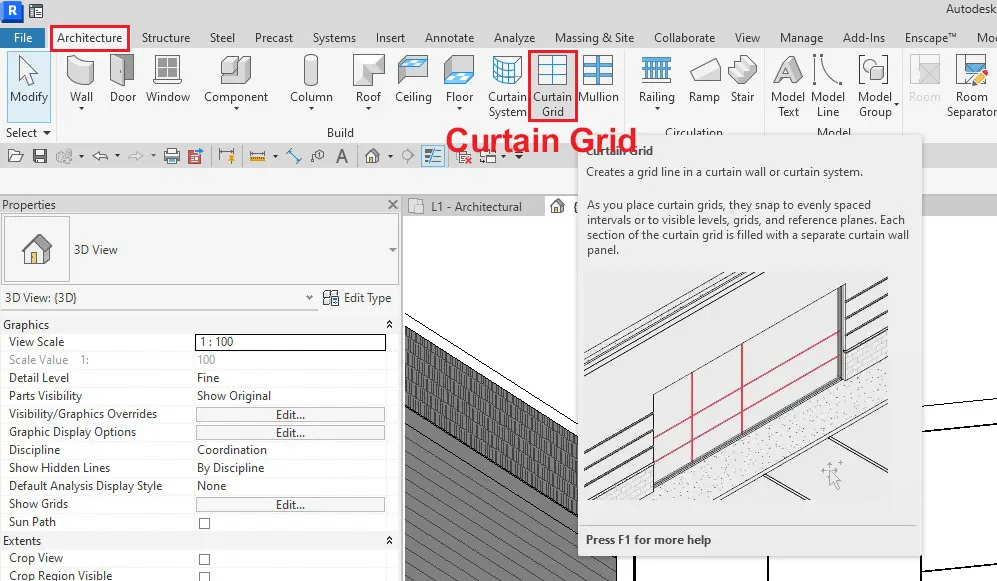The width and height of the screenshot is (997, 581).
Task: Click the Thin Lines icon
Action: [x=433, y=156]
